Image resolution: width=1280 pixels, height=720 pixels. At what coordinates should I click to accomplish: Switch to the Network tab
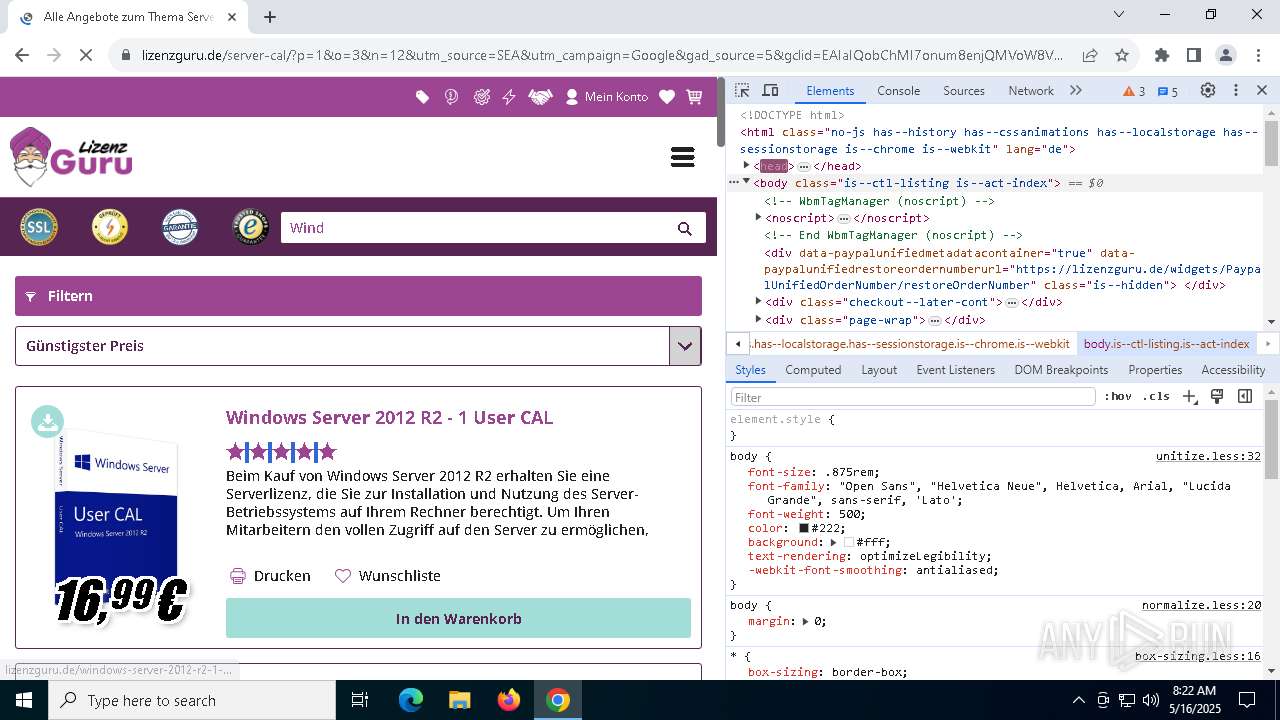(x=1031, y=91)
